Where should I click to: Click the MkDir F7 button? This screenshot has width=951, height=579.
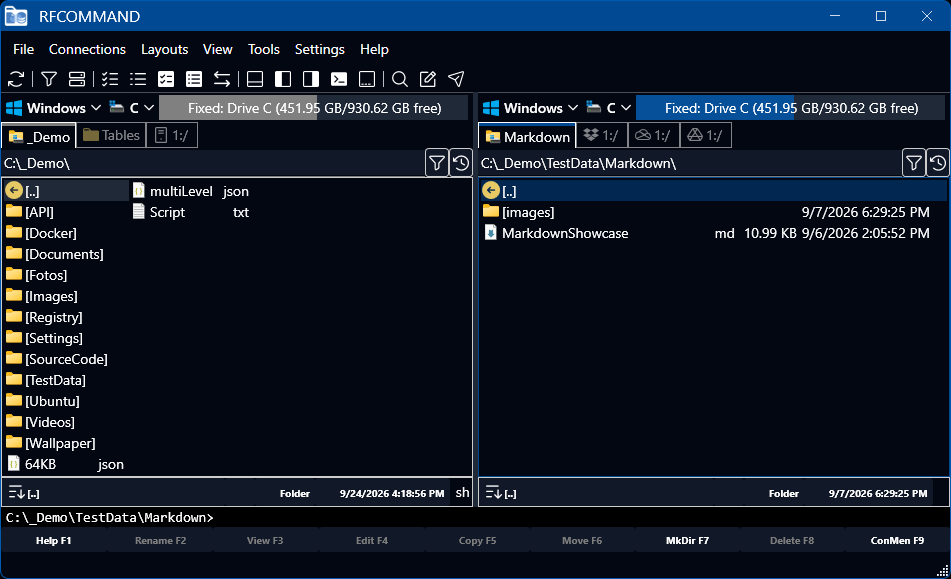[x=687, y=540]
